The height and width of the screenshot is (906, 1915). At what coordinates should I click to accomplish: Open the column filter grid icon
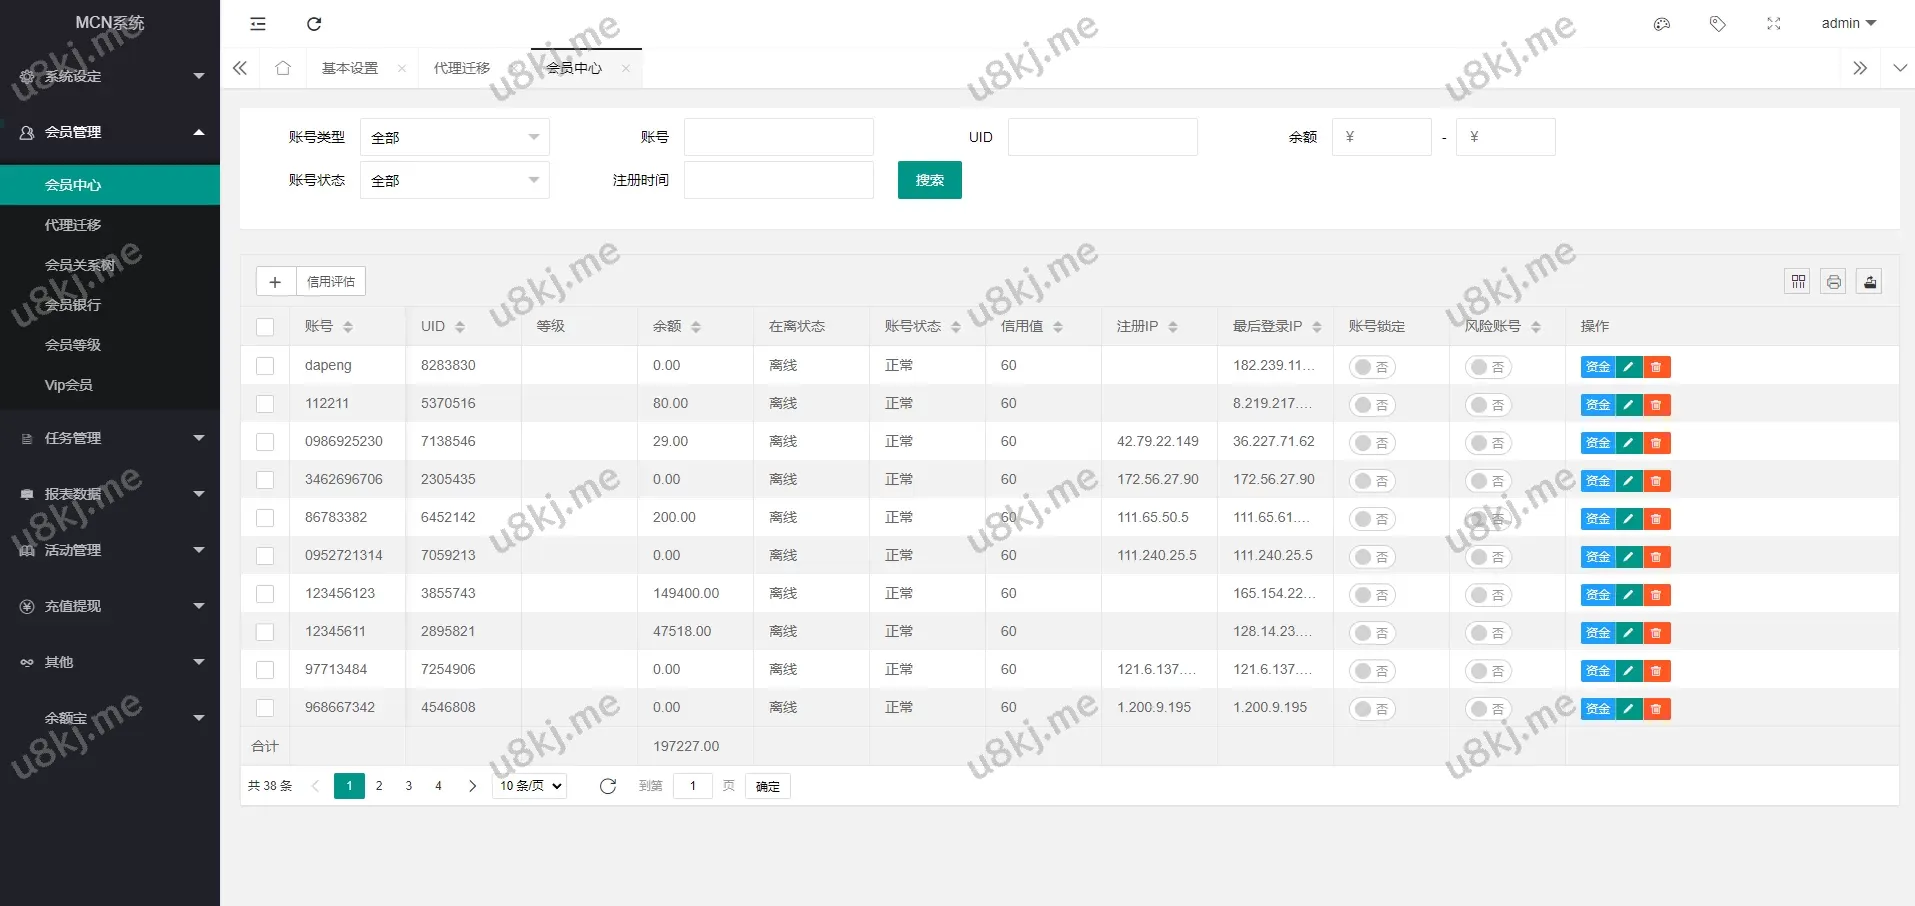(x=1798, y=282)
